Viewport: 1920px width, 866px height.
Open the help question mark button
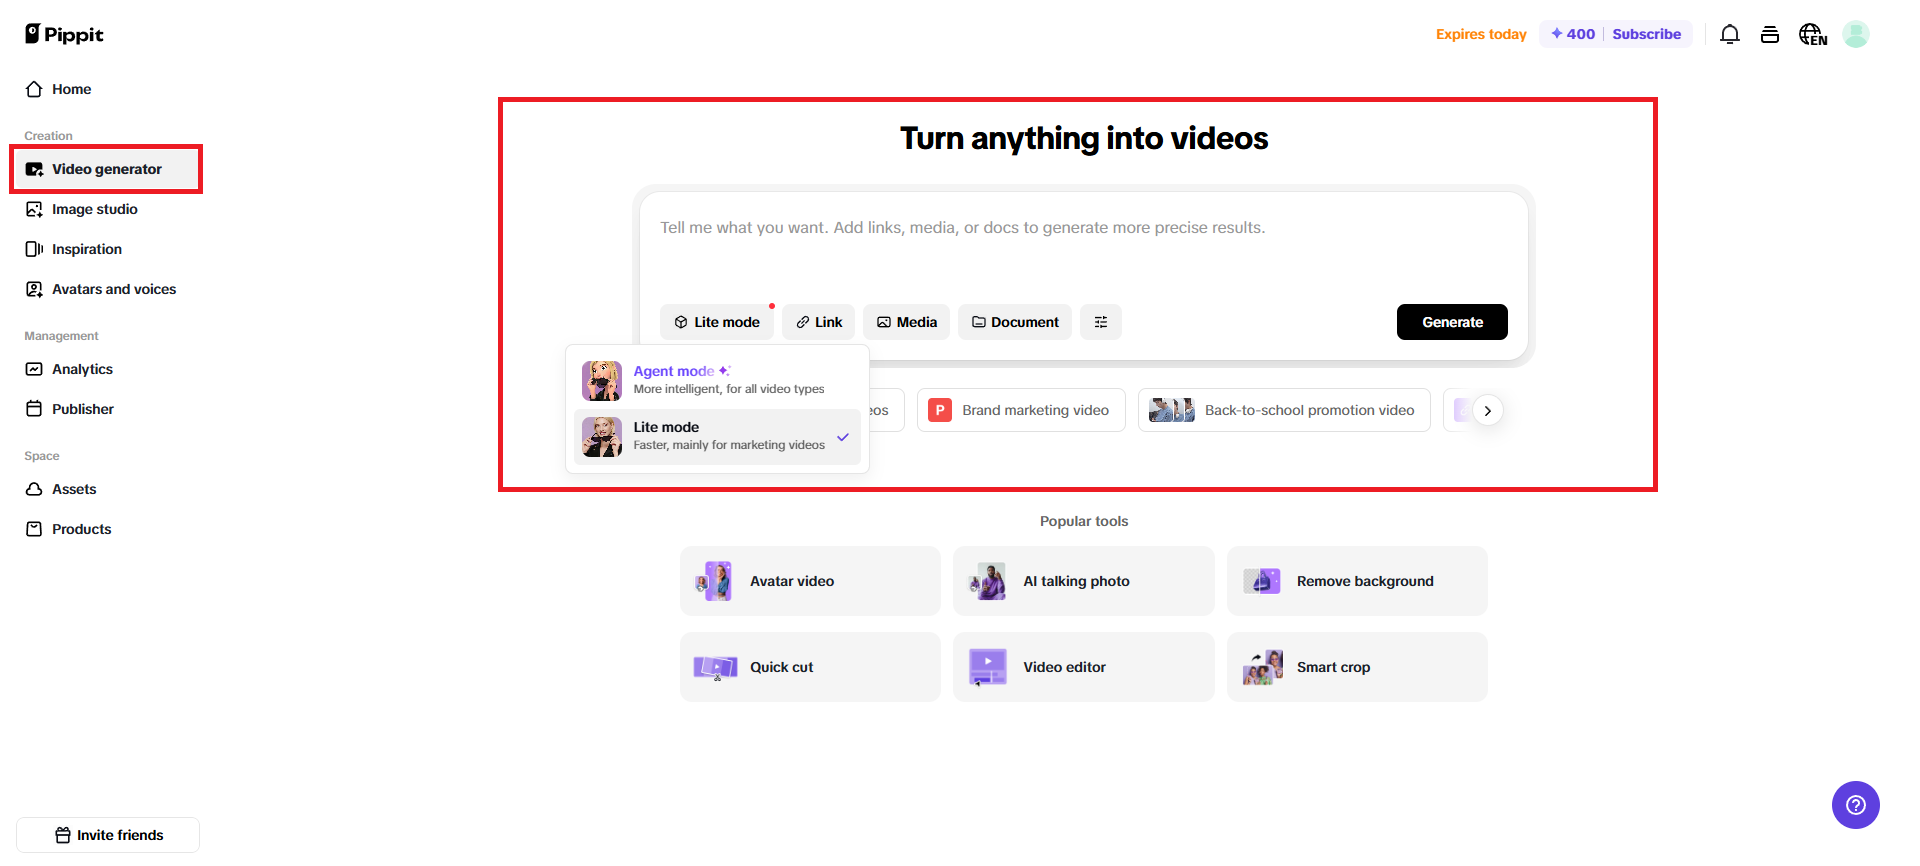[1856, 805]
